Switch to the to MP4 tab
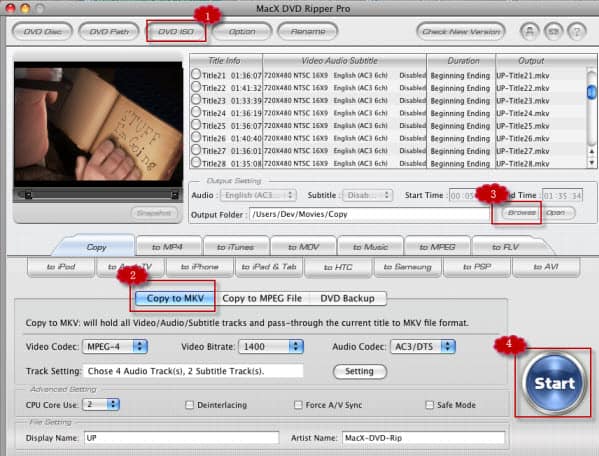This screenshot has height=456, width=599. click(x=167, y=247)
